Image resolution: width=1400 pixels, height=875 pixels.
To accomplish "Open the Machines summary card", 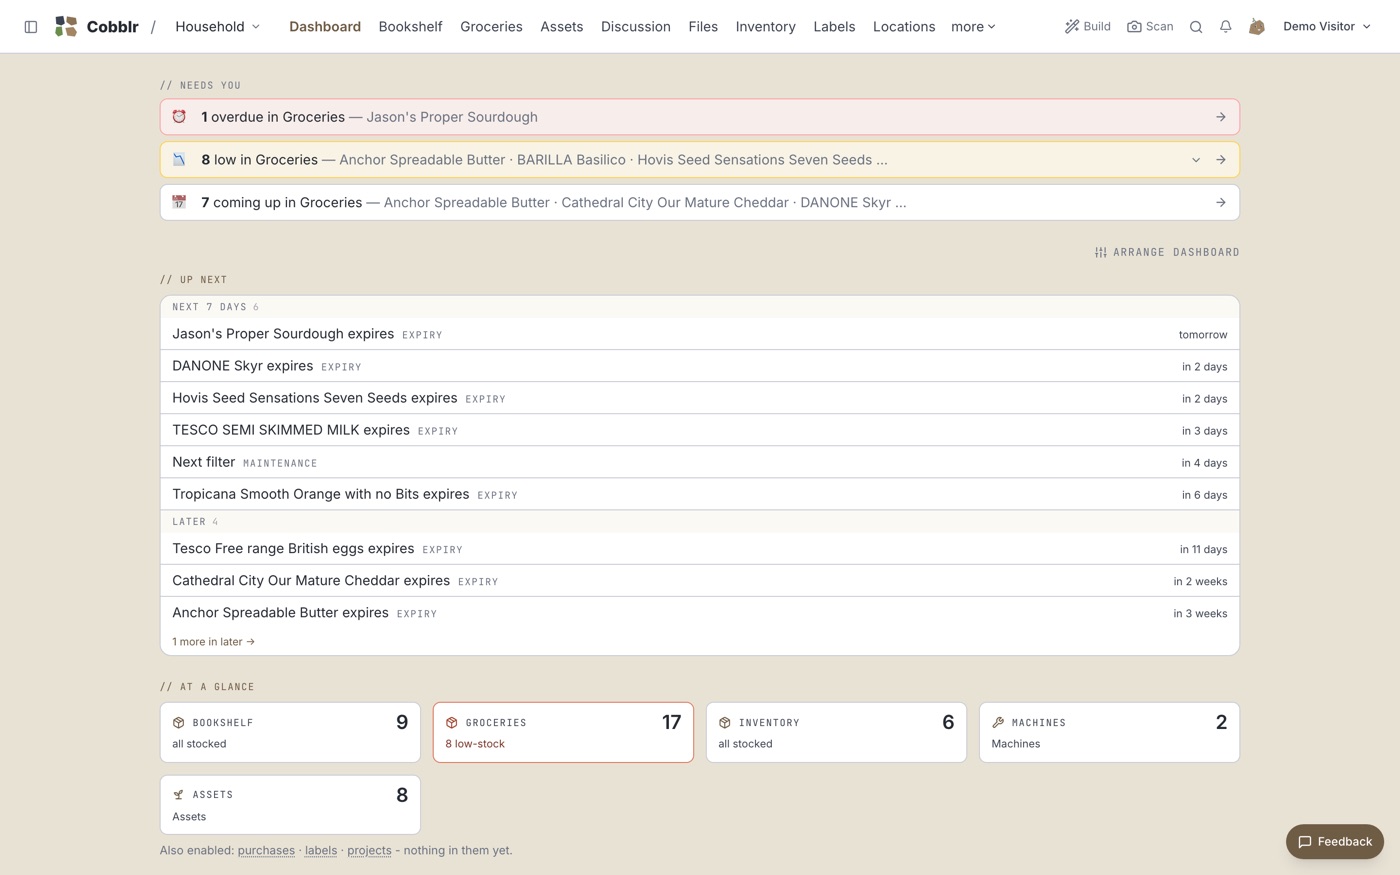I will click(1109, 733).
